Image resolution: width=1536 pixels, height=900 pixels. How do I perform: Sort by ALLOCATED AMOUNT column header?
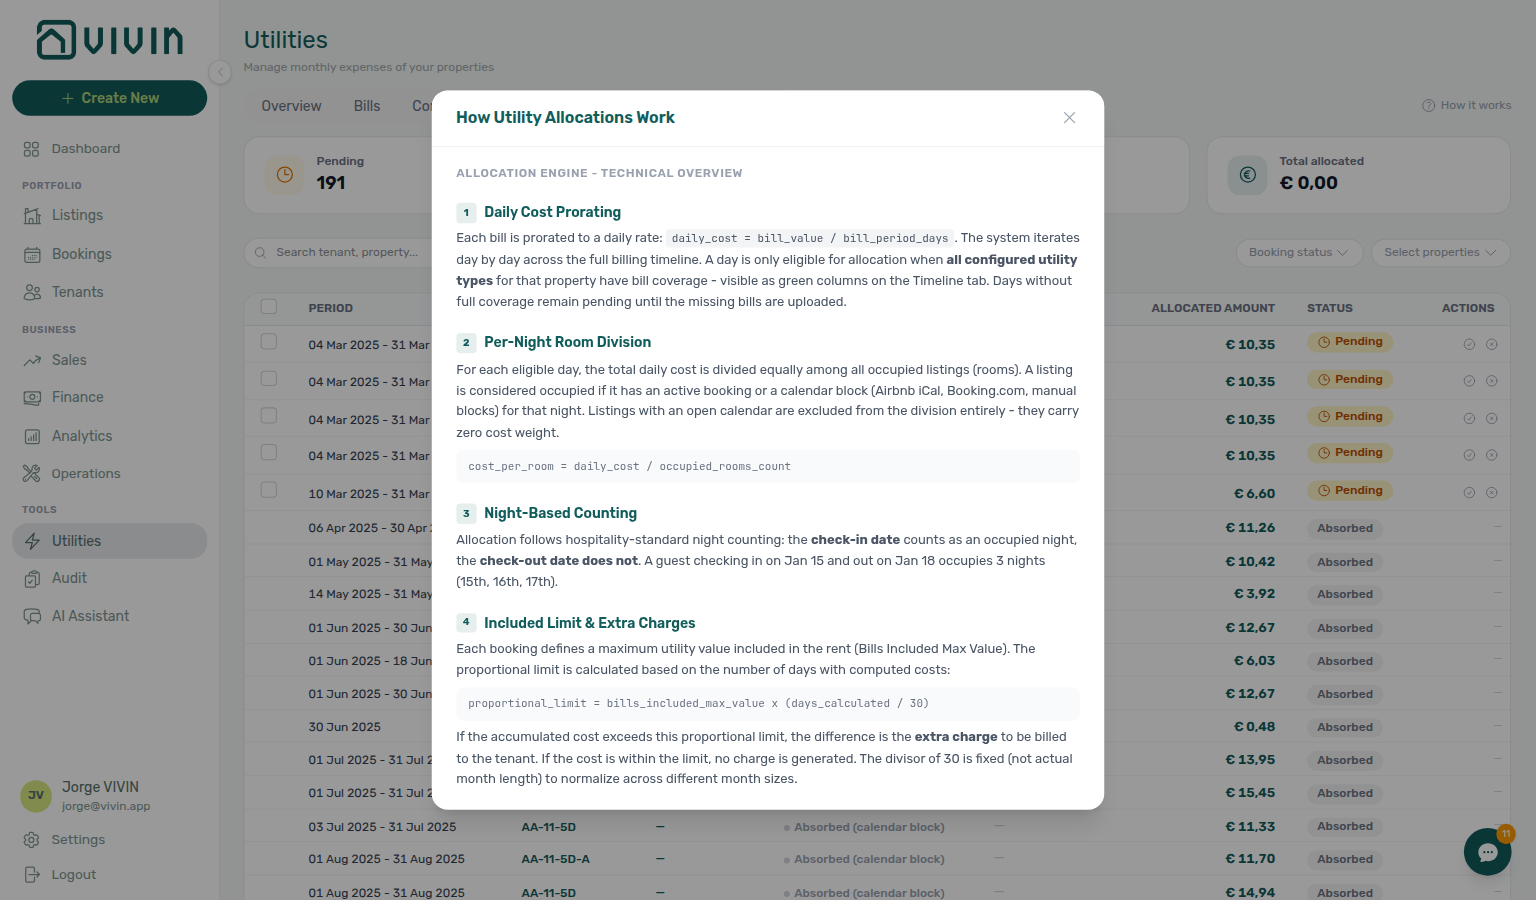click(x=1213, y=309)
